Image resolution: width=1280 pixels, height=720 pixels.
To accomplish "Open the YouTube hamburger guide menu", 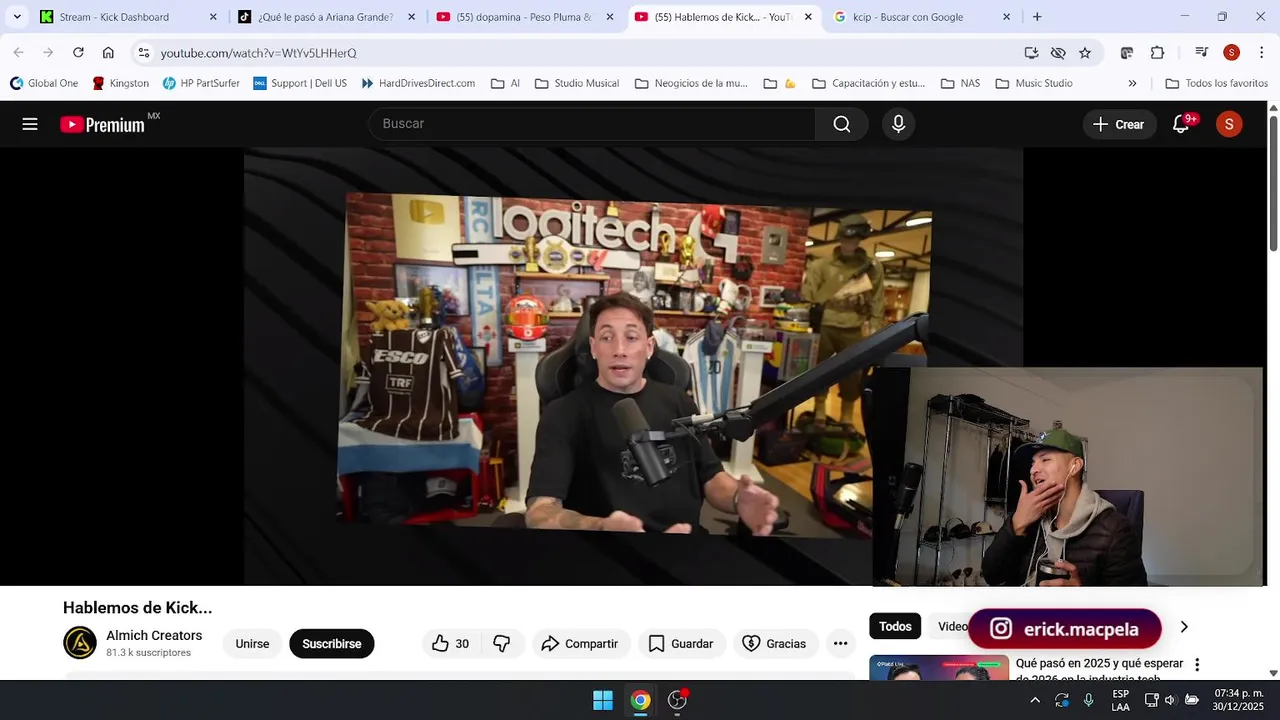I will [x=30, y=124].
